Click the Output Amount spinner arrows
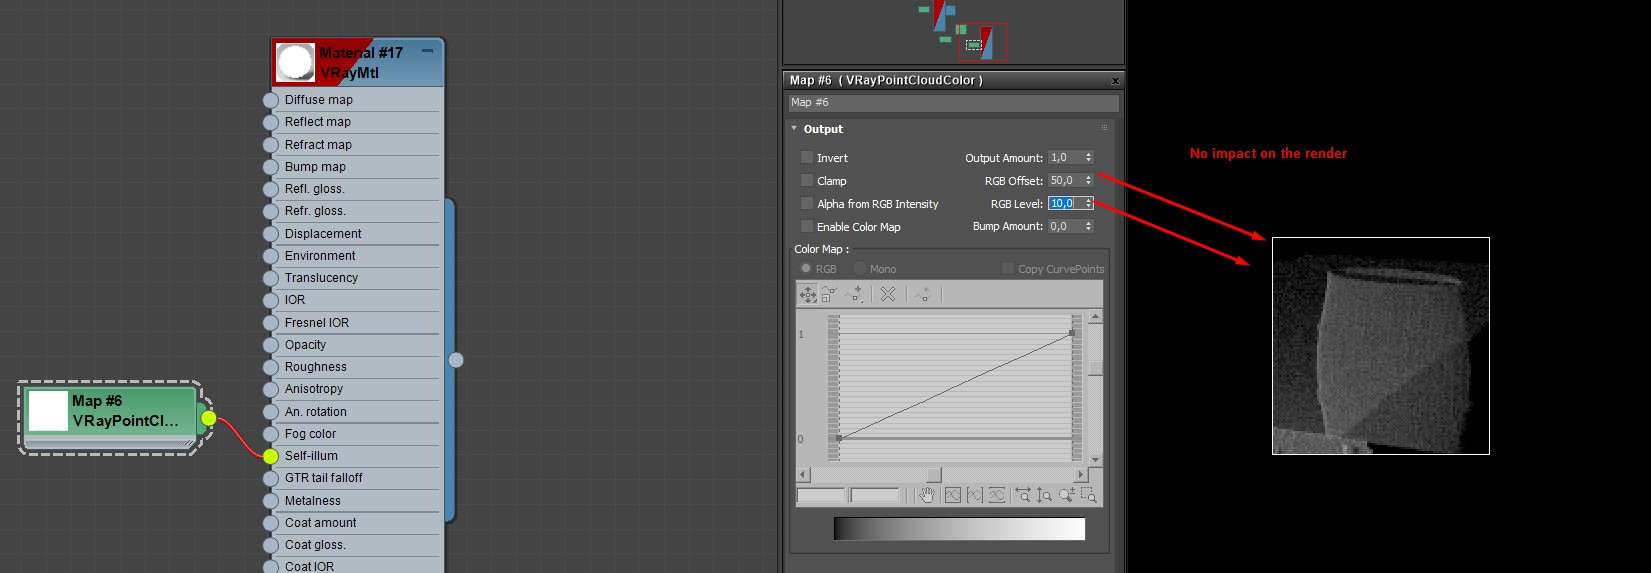The height and width of the screenshot is (573, 1651). [1089, 158]
